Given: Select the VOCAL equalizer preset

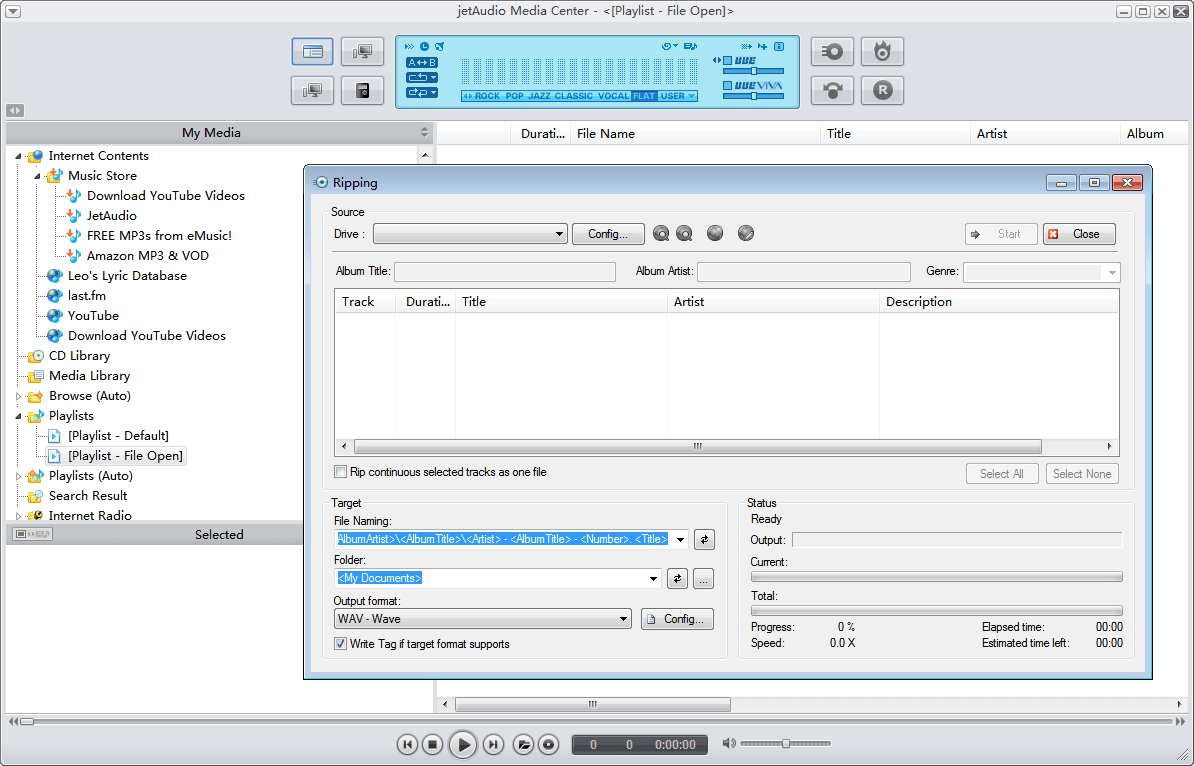Looking at the screenshot, I should coord(614,96).
